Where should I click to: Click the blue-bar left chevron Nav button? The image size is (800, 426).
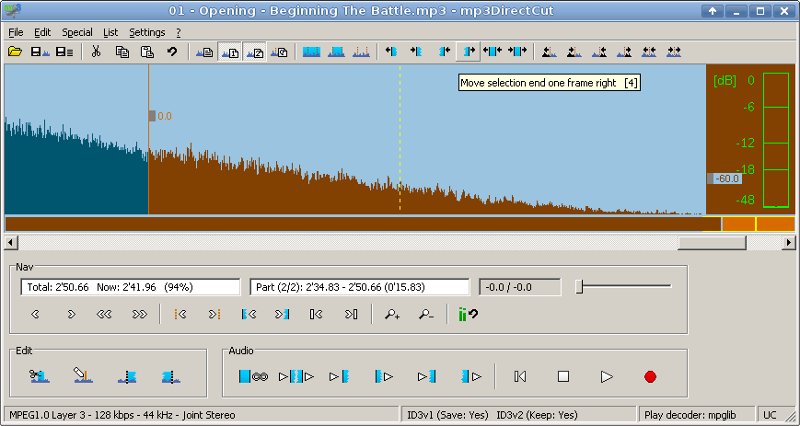pos(248,314)
